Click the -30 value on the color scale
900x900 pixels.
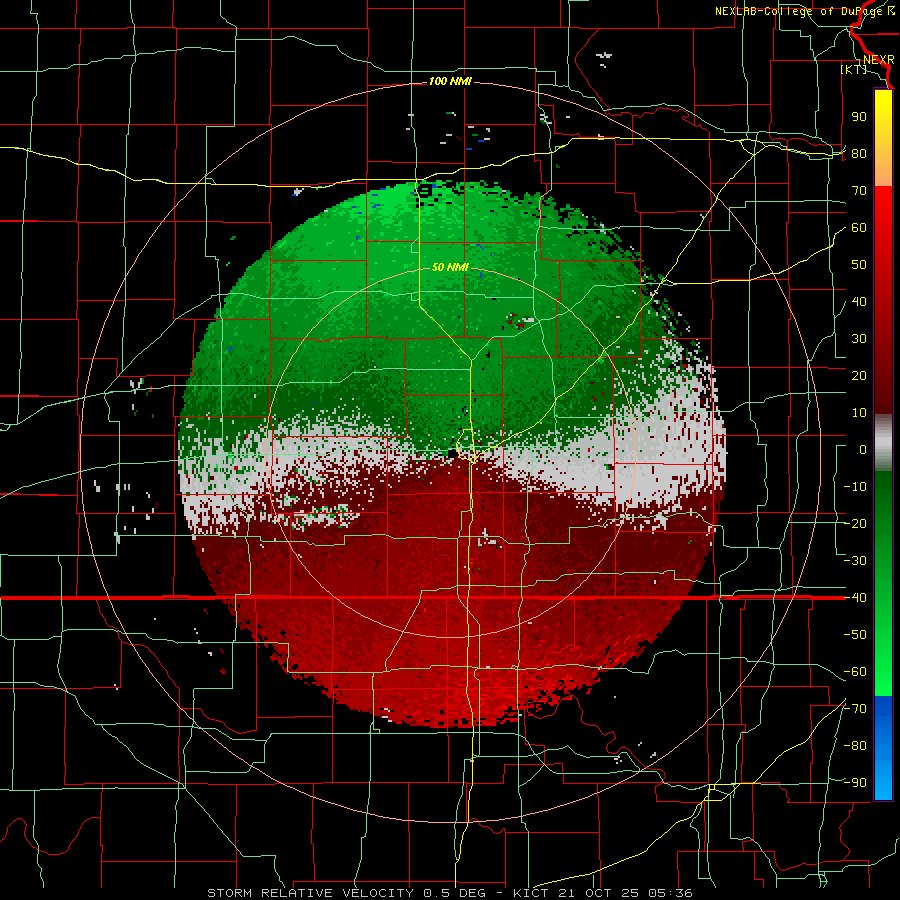pos(855,561)
